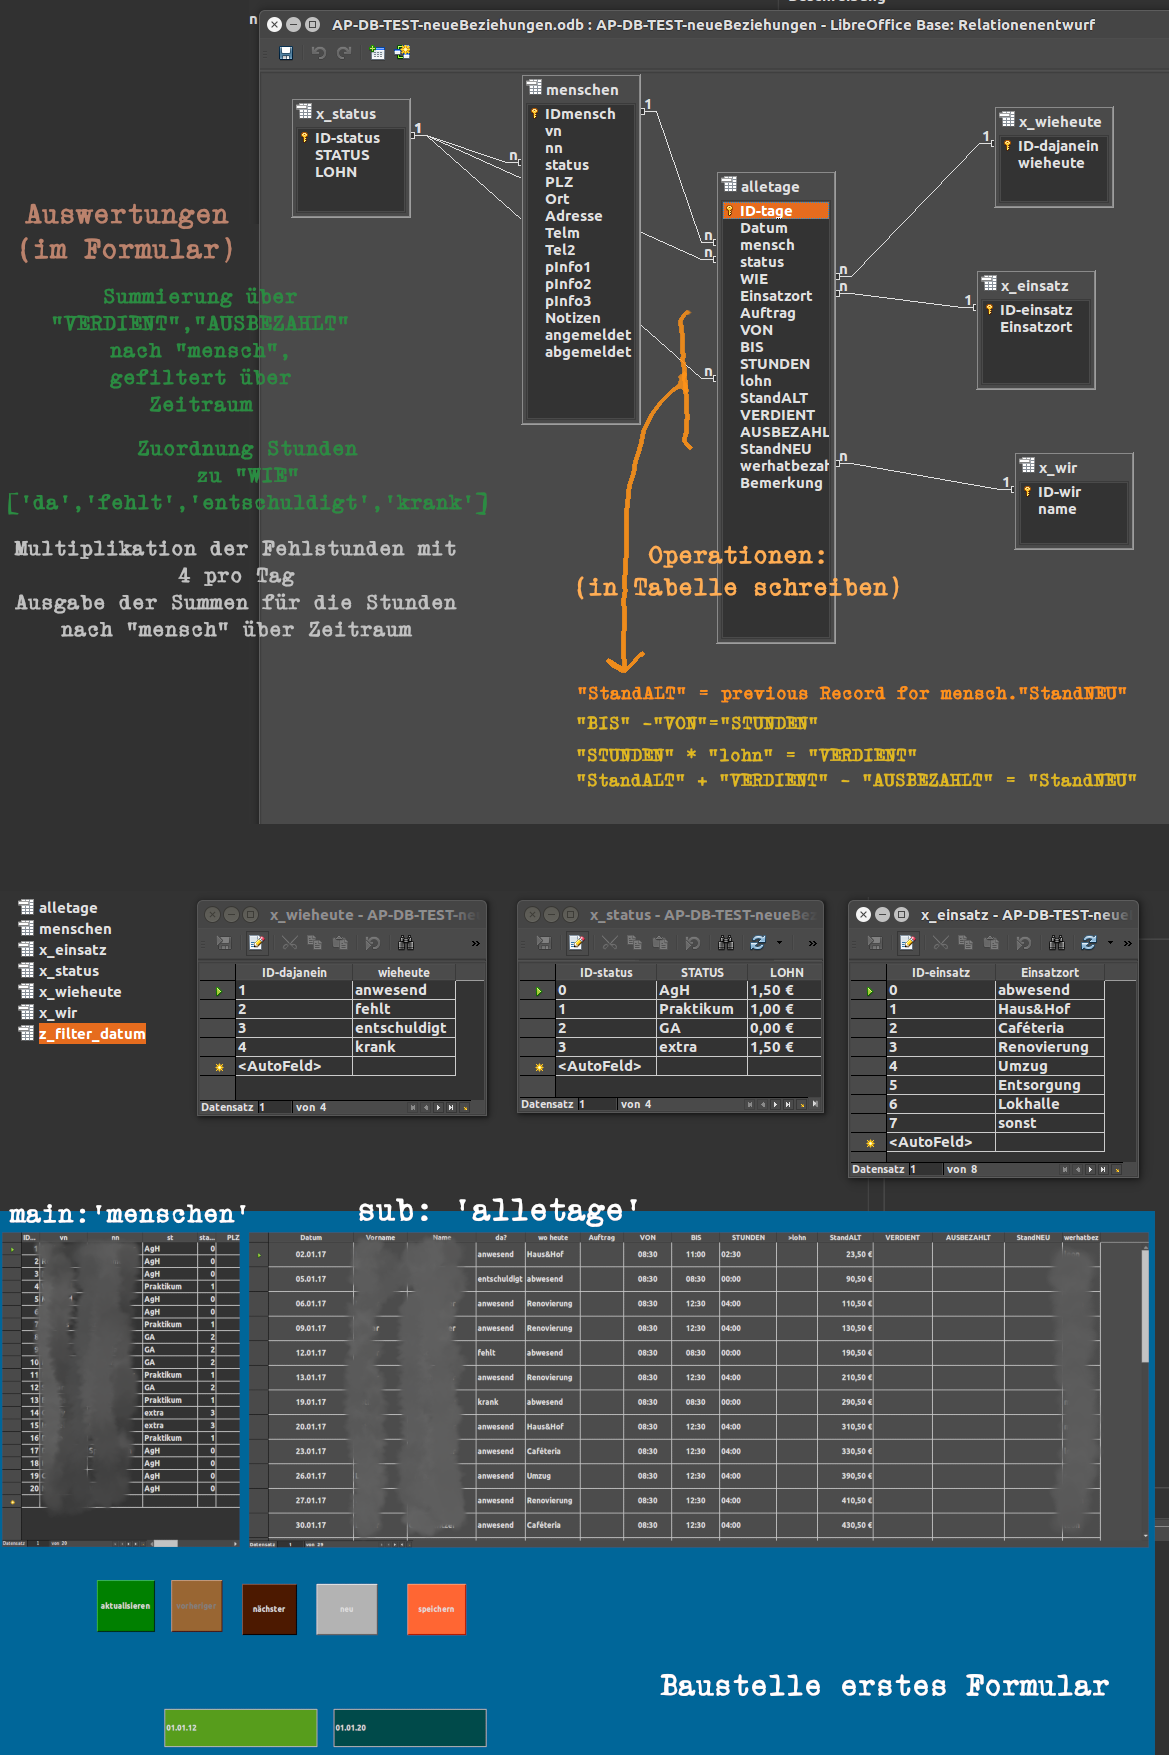The height and width of the screenshot is (1755, 1169).
Task: Click the refresh icon in x_status window
Action: click(x=758, y=942)
